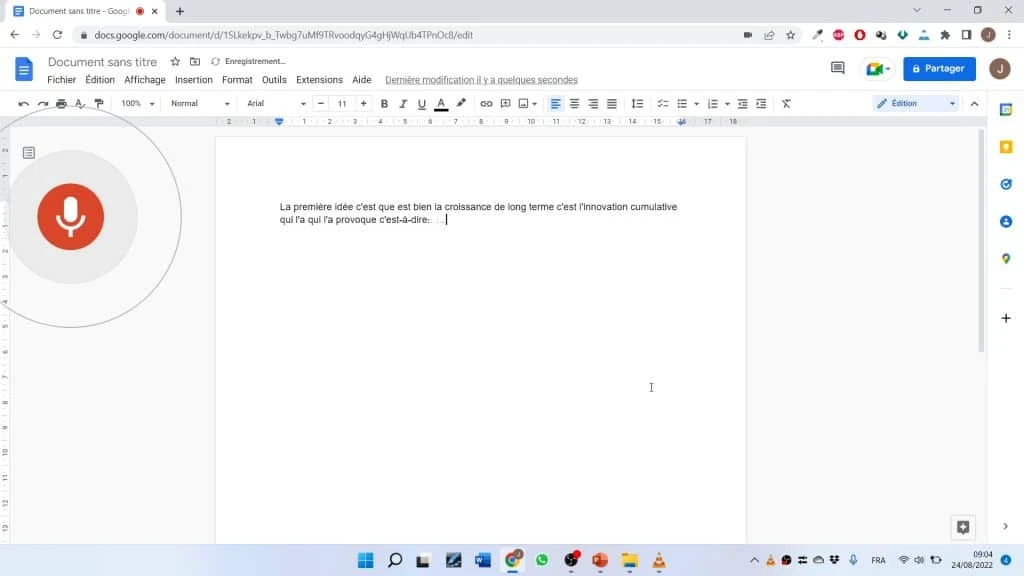The image size is (1024, 576).
Task: Open Word from the Windows taskbar
Action: tap(483, 560)
